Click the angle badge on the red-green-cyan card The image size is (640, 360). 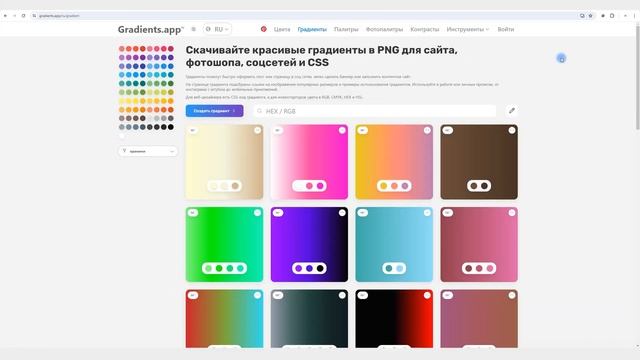tap(193, 295)
